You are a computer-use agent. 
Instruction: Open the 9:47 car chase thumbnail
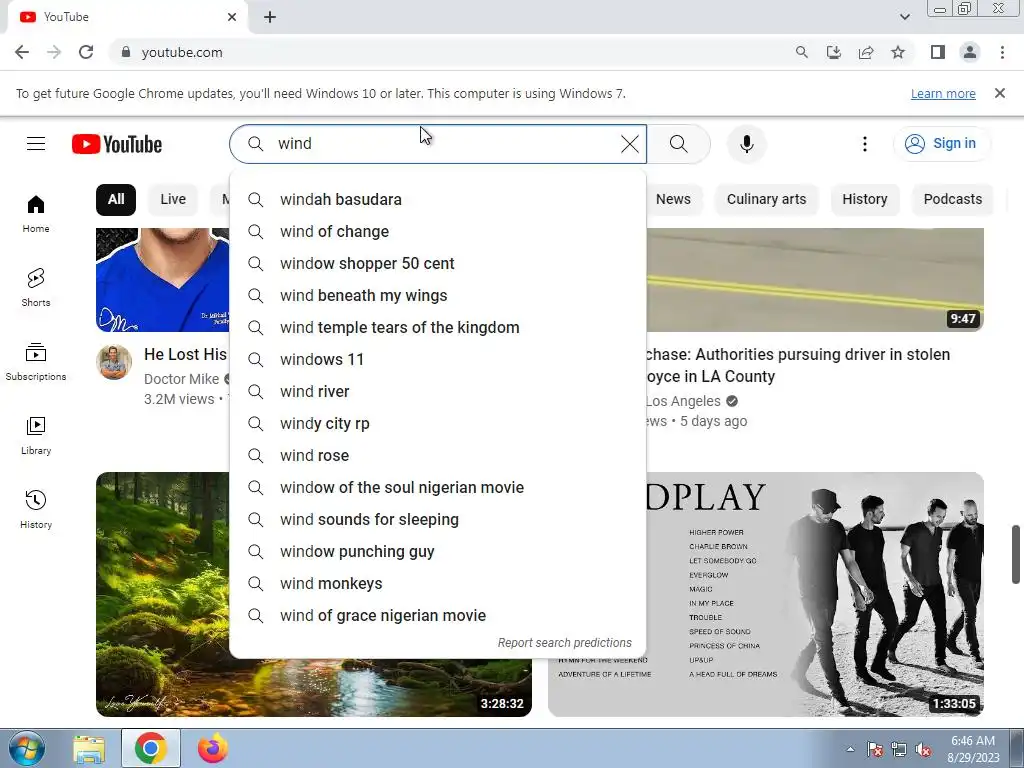click(815, 280)
